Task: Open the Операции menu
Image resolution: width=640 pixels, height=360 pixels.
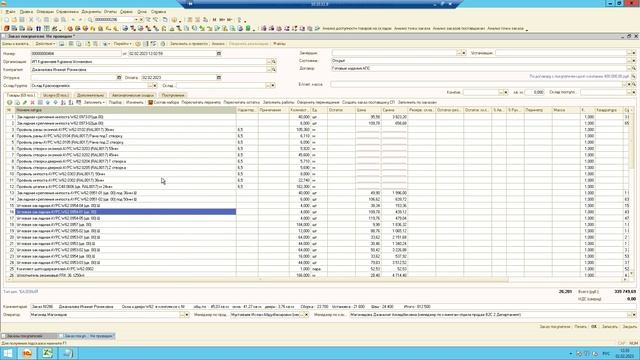Action: point(45,12)
